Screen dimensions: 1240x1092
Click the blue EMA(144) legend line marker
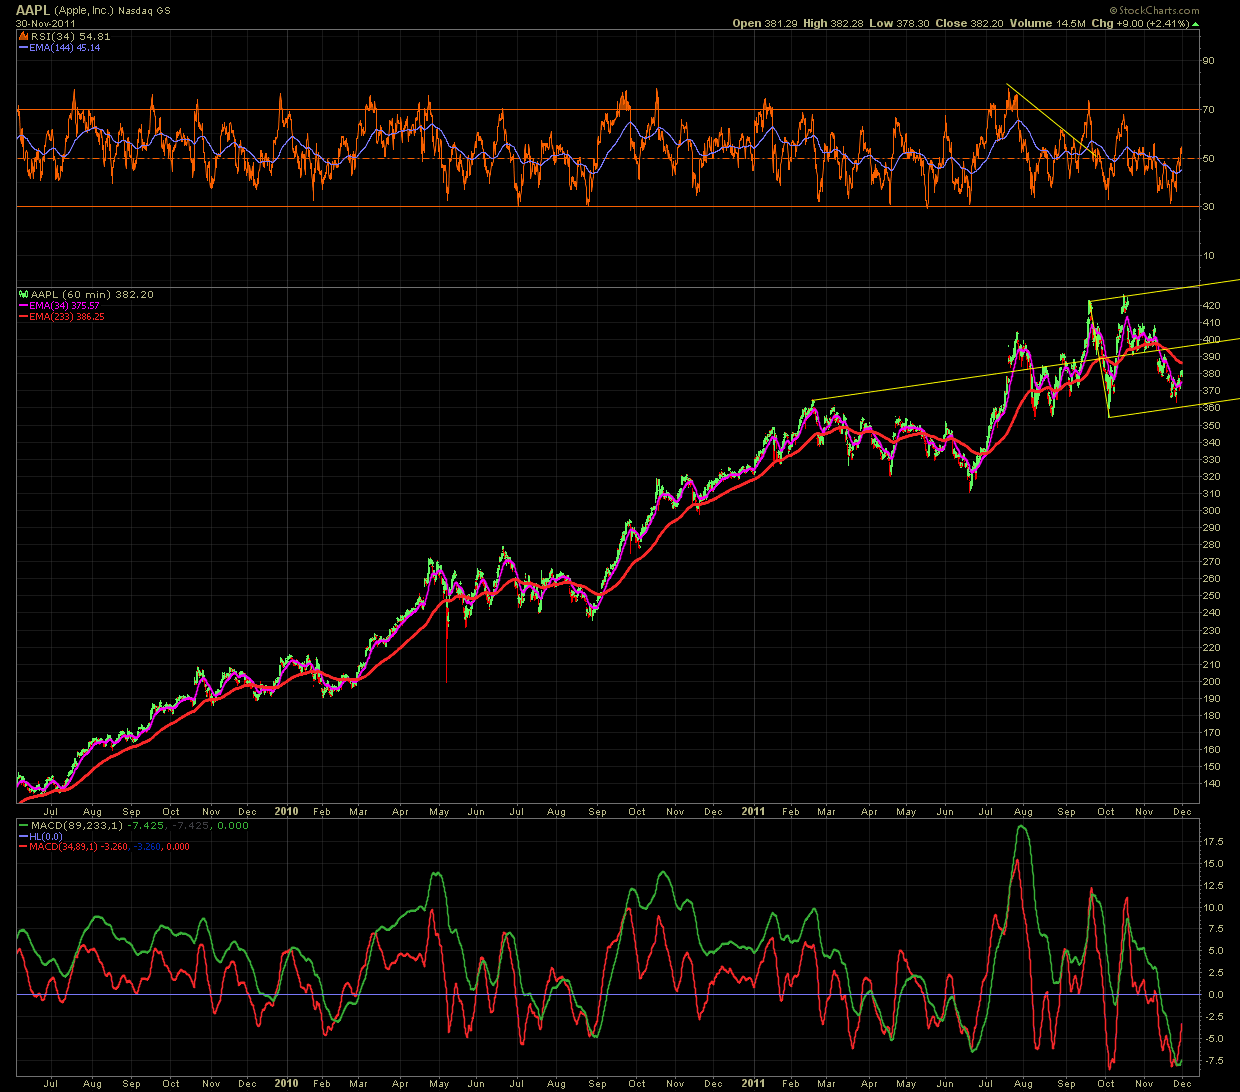pyautogui.click(x=23, y=47)
